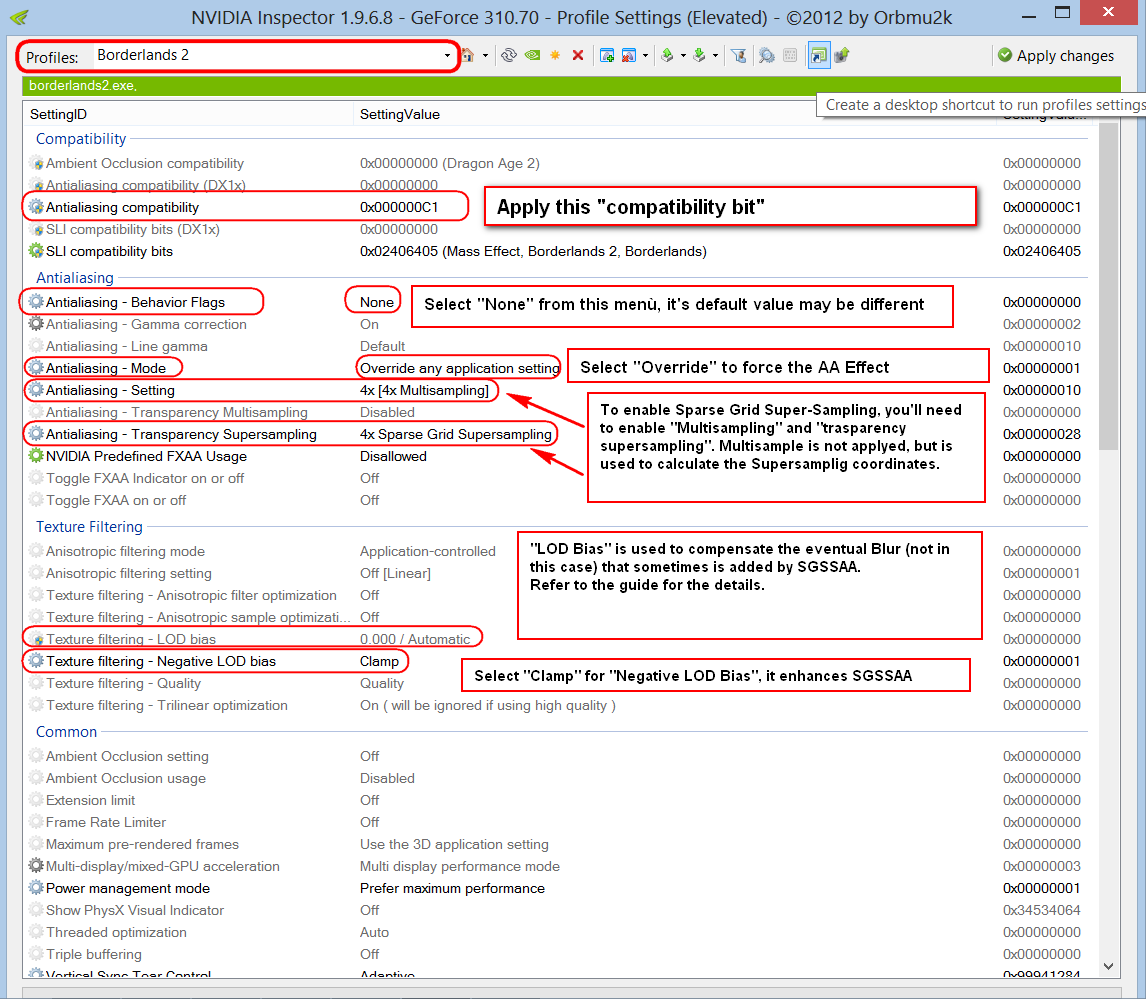This screenshot has width=1146, height=999.
Task: Click gear icon beside Antialiasing - Mode
Action: 36,368
